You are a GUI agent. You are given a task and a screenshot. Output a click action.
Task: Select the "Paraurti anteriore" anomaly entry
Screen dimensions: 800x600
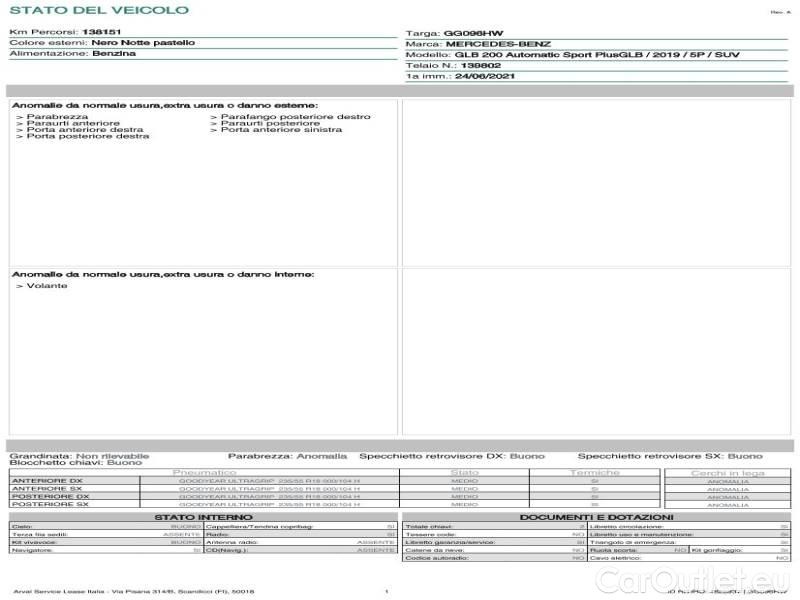click(x=73, y=123)
